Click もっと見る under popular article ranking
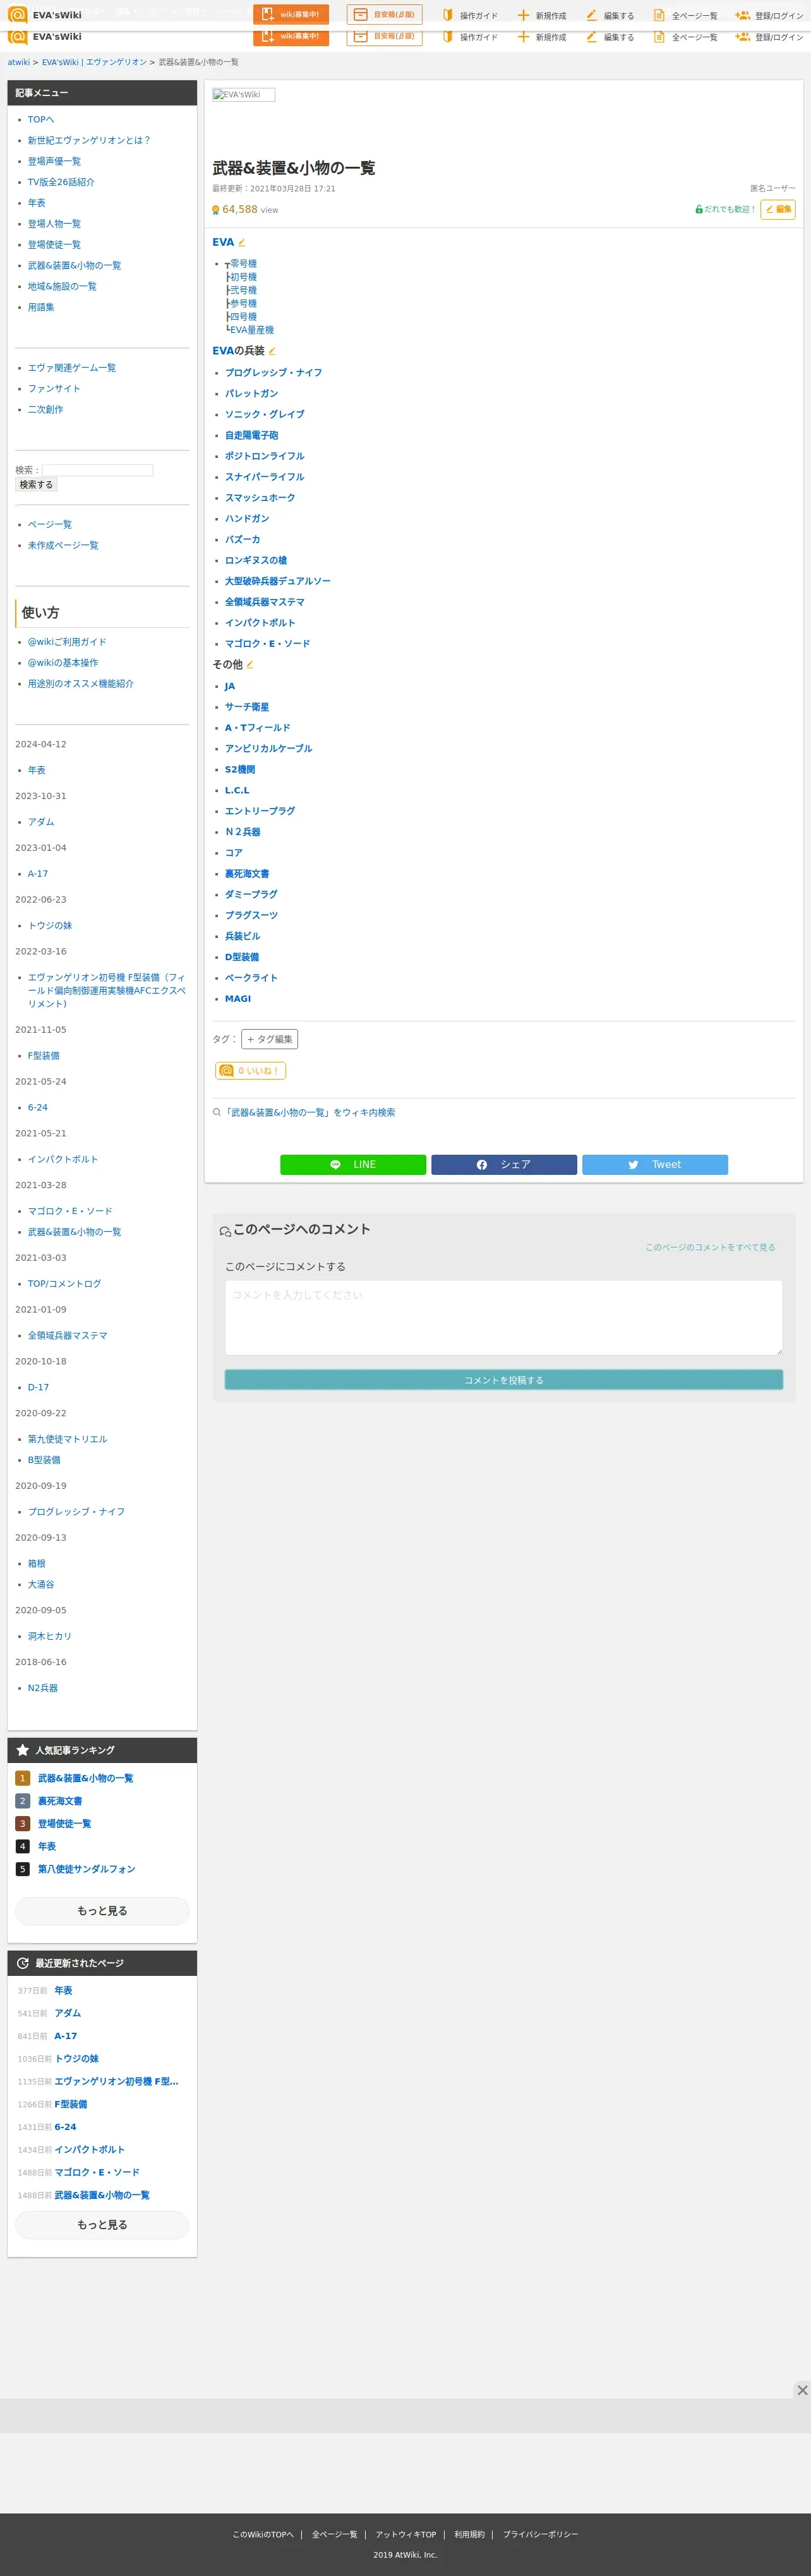This screenshot has width=811, height=2576. pos(102,1911)
